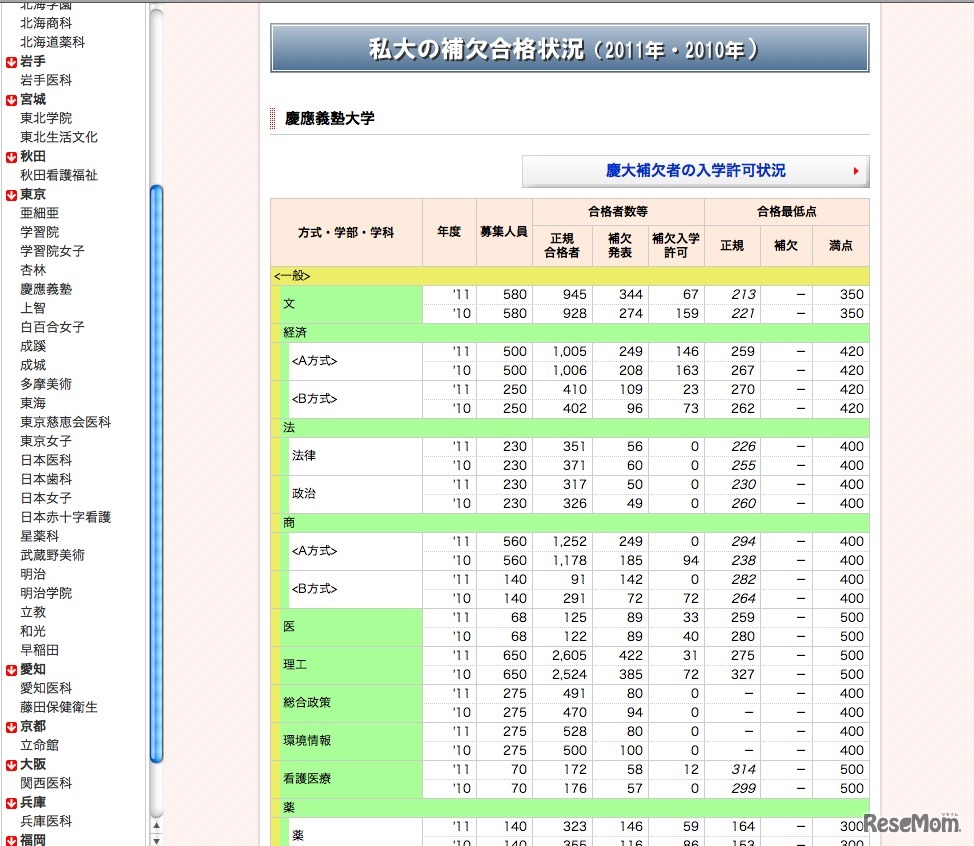Open 慶大補欠者の入学許可状況 page
Viewport: 974px width, 846px height.
point(694,171)
